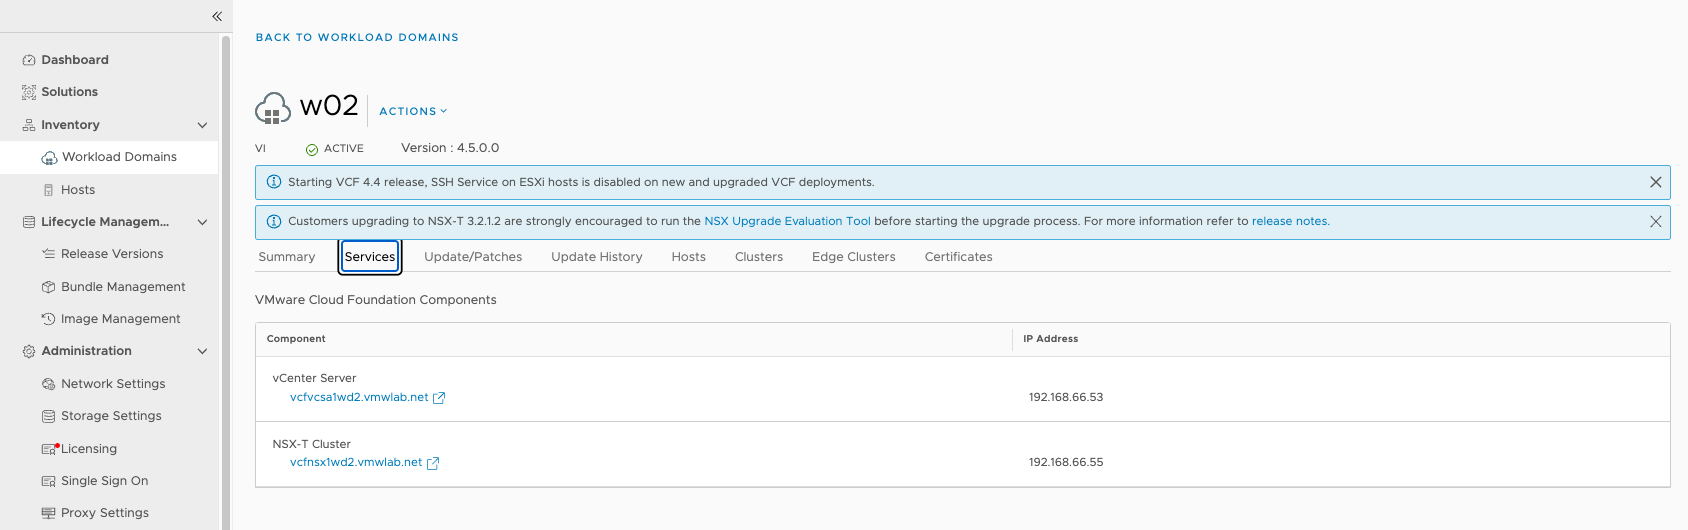The height and width of the screenshot is (530, 1688).
Task: Click the Solutions icon in sidebar
Action: tap(29, 92)
